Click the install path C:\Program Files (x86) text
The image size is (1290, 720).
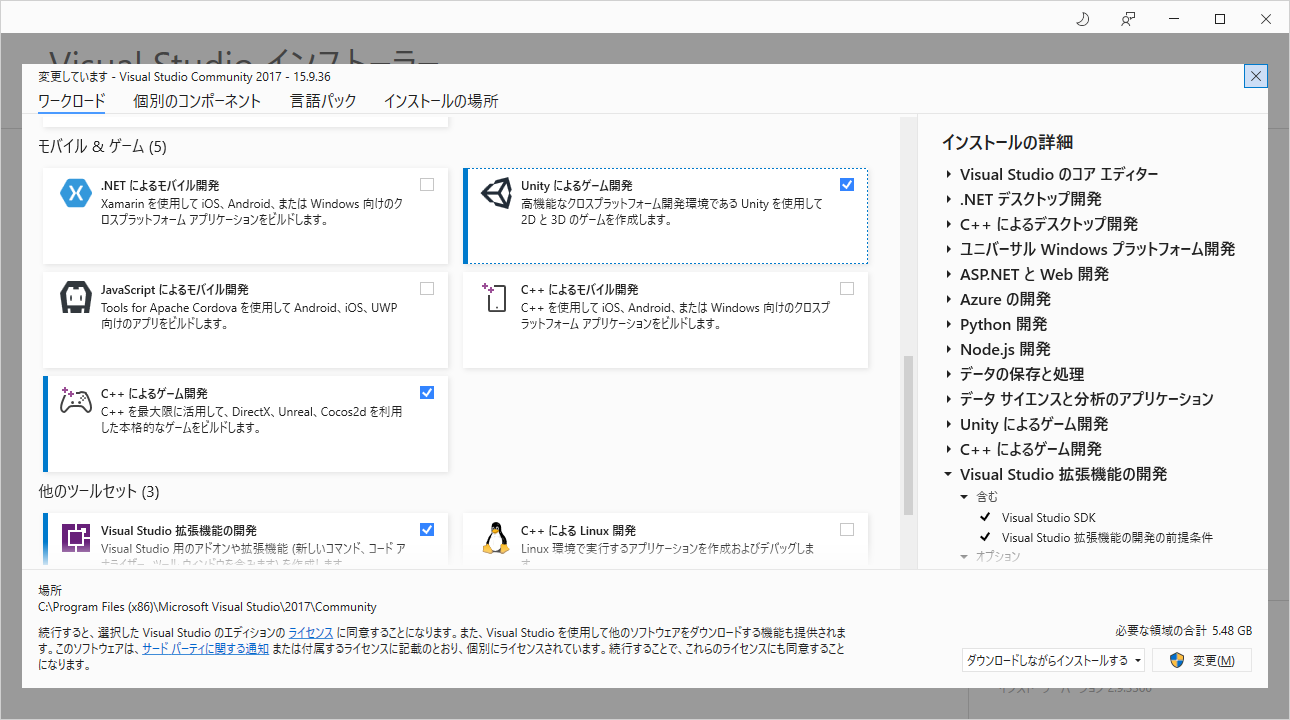click(x=207, y=606)
